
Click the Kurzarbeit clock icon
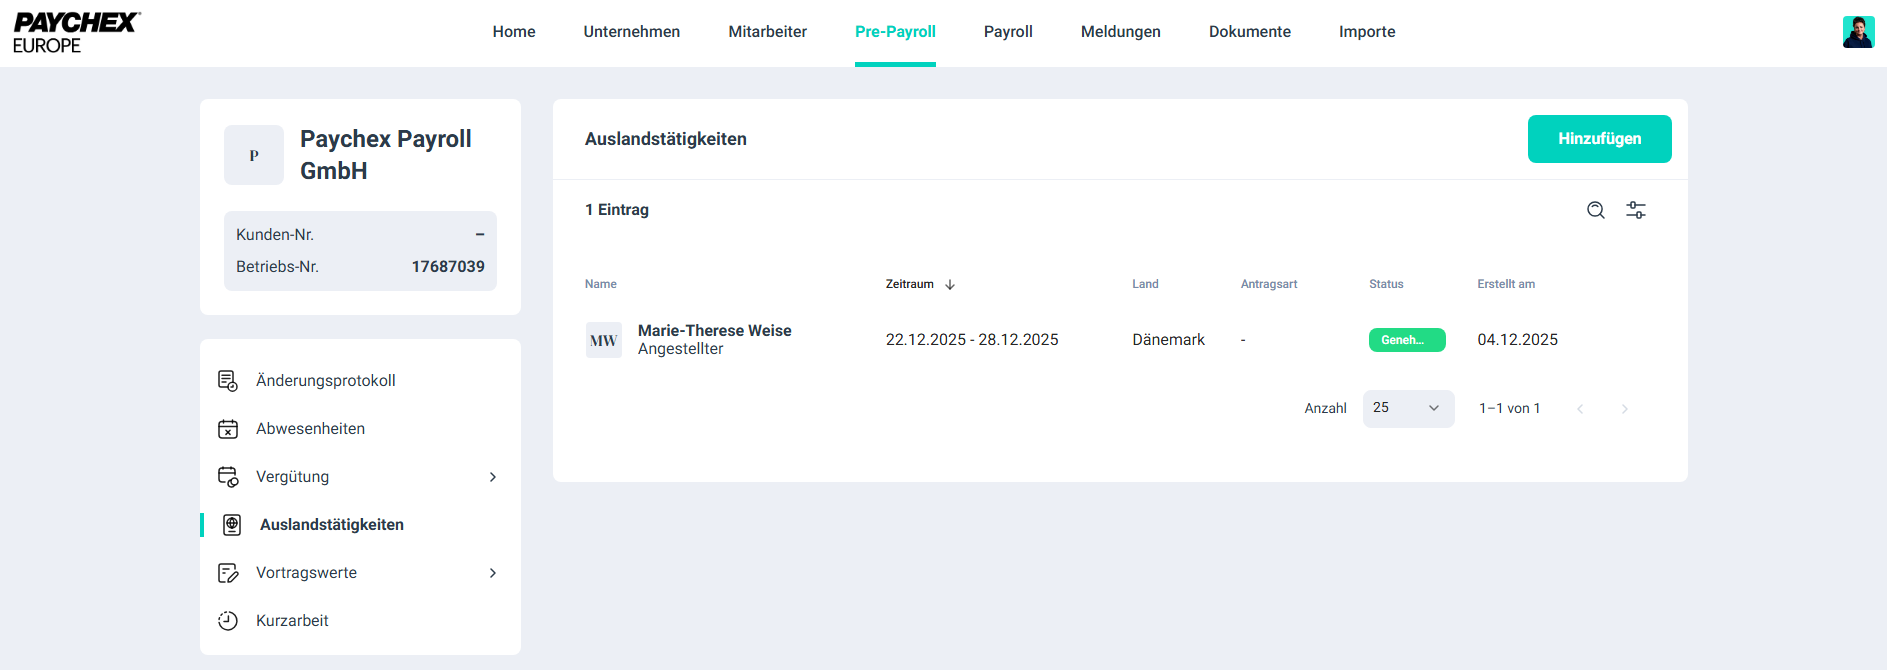228,621
